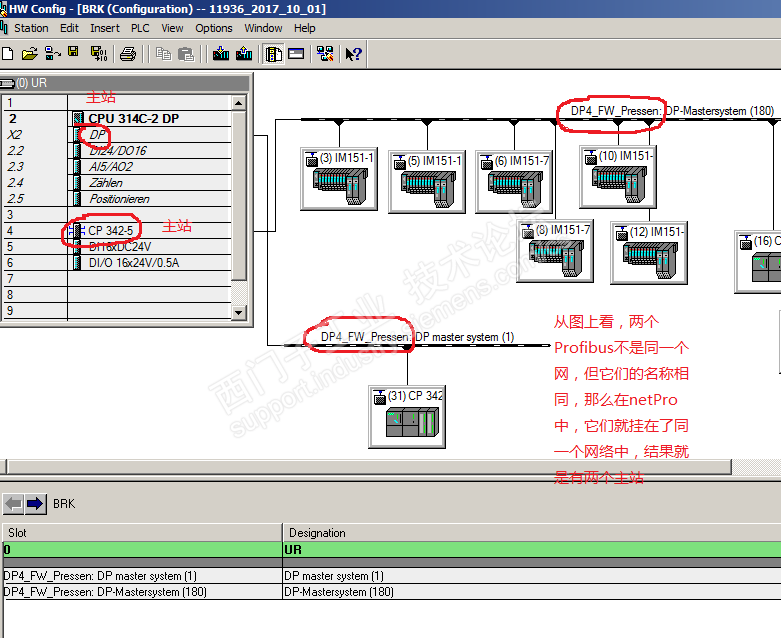Click the horizontal scrollbar below the network view
Image resolution: width=781 pixels, height=638 pixels.
click(x=369, y=467)
